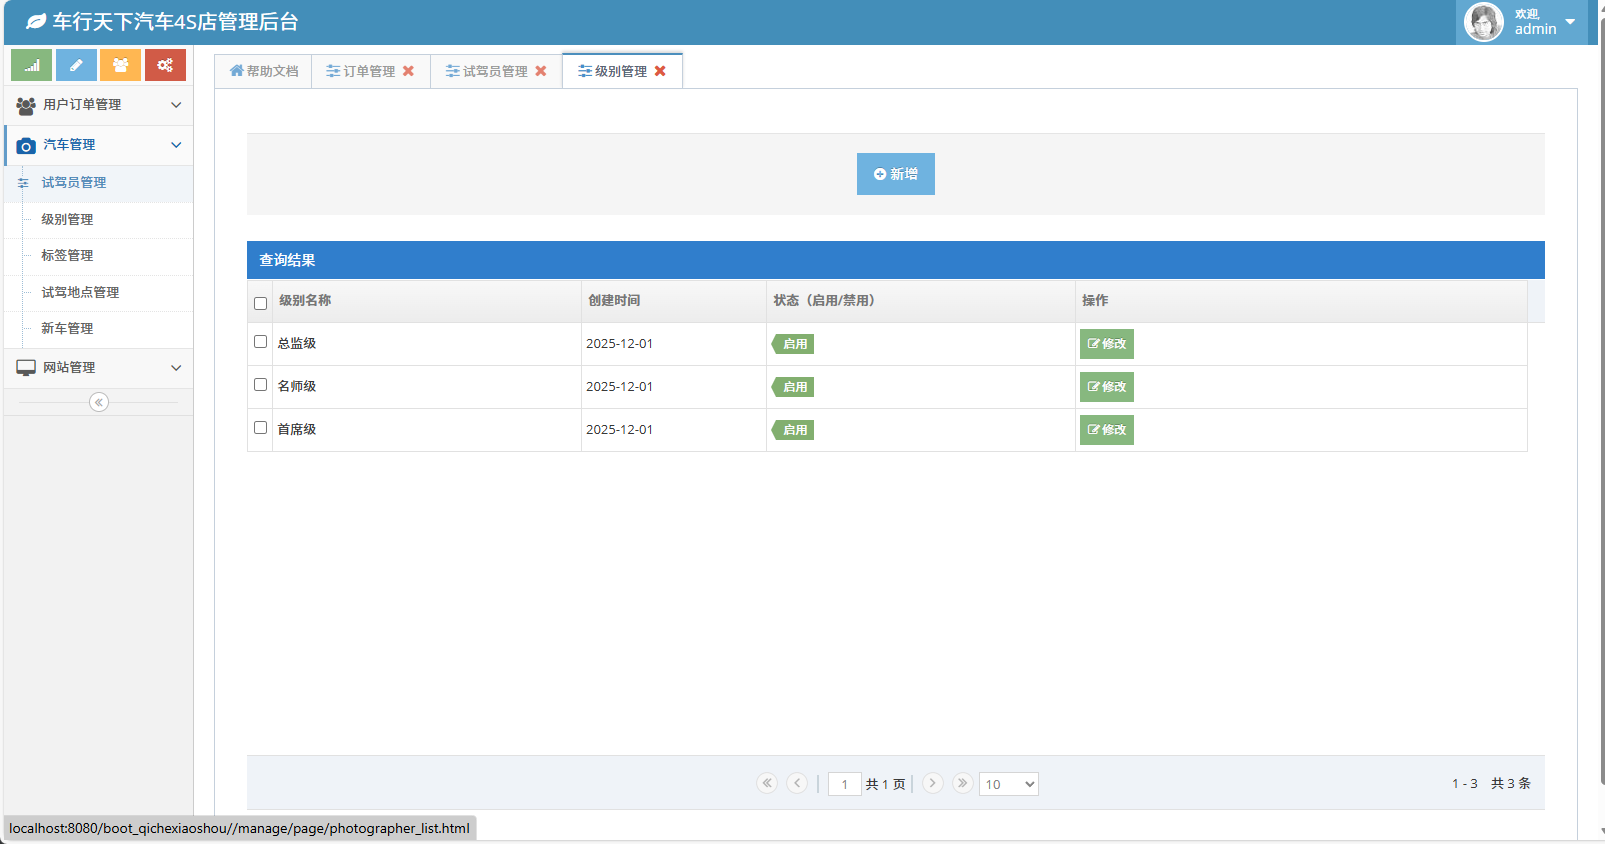The height and width of the screenshot is (844, 1605).
Task: Click the blue pencil shortcut icon
Action: click(76, 65)
